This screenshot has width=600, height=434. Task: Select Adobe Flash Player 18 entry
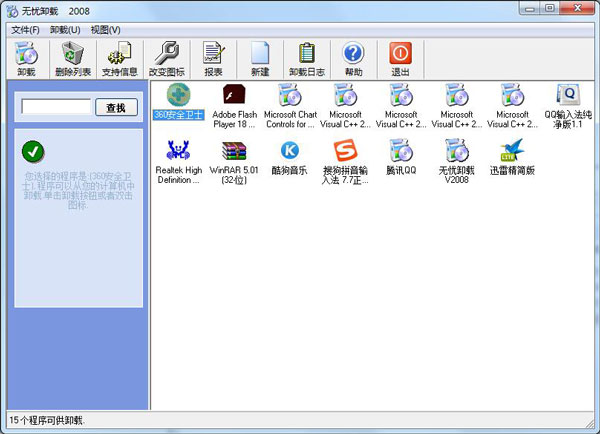(x=234, y=106)
